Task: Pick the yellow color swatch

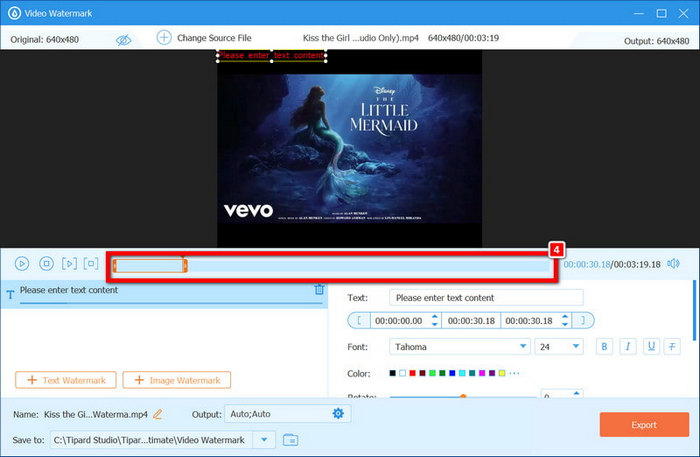Action: 502,373
